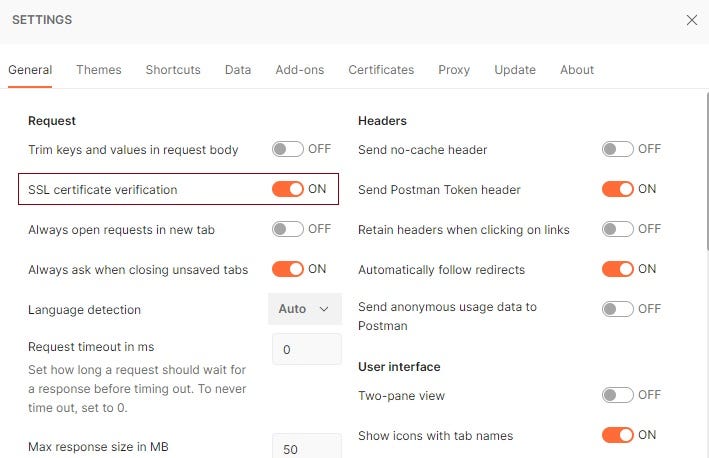This screenshot has width=709, height=458.
Task: Open the Add-ons tab
Action: pyautogui.click(x=300, y=70)
